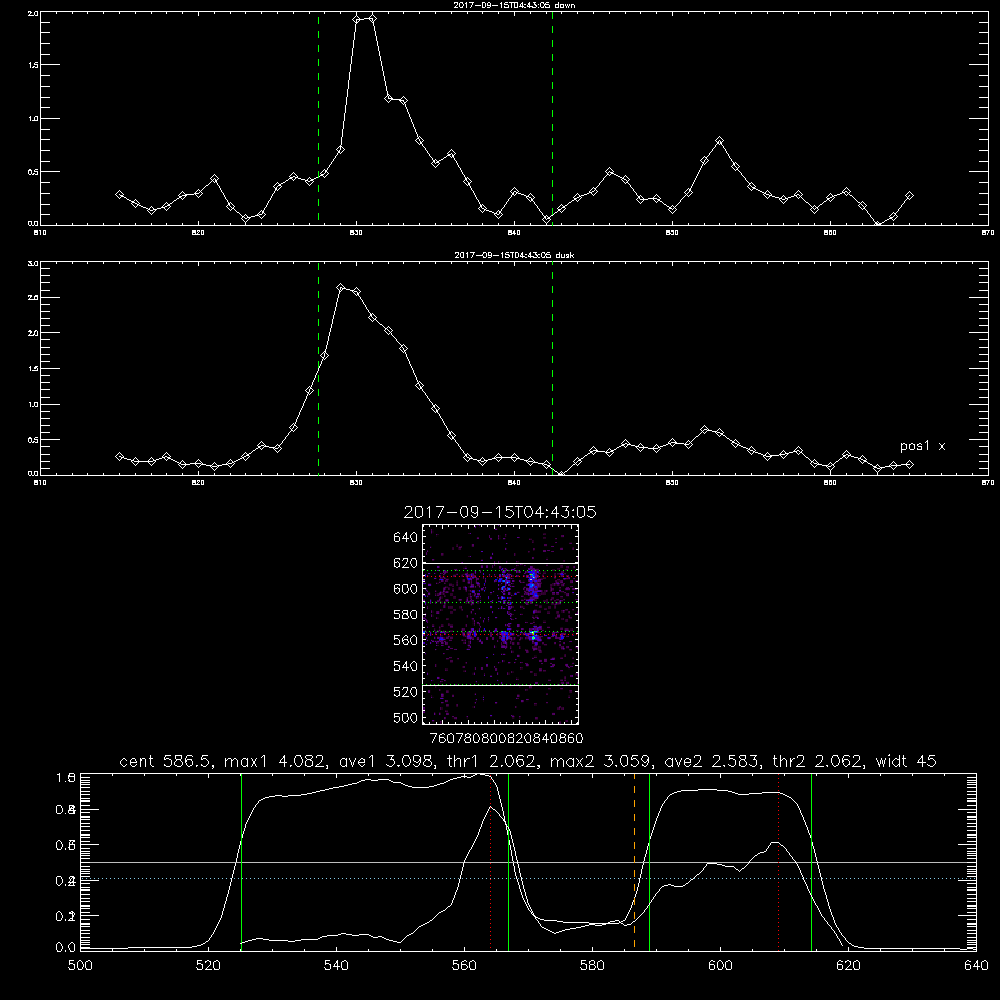The image size is (1000, 1000).
Task: Click the red dotted line near 609 in bottom plot
Action: 779,861
